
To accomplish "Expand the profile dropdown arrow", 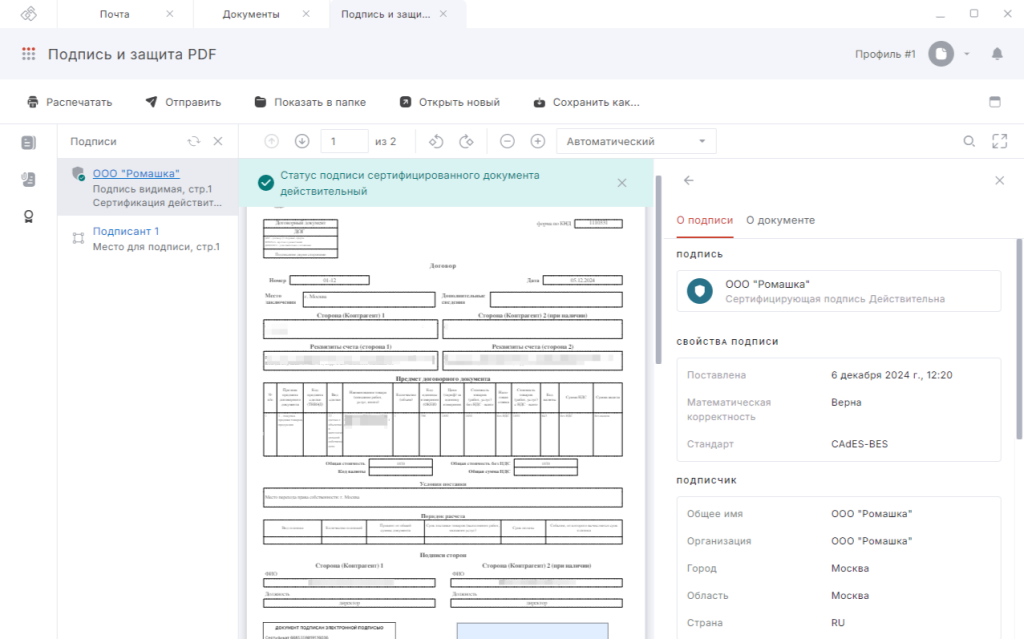I will click(x=967, y=54).
